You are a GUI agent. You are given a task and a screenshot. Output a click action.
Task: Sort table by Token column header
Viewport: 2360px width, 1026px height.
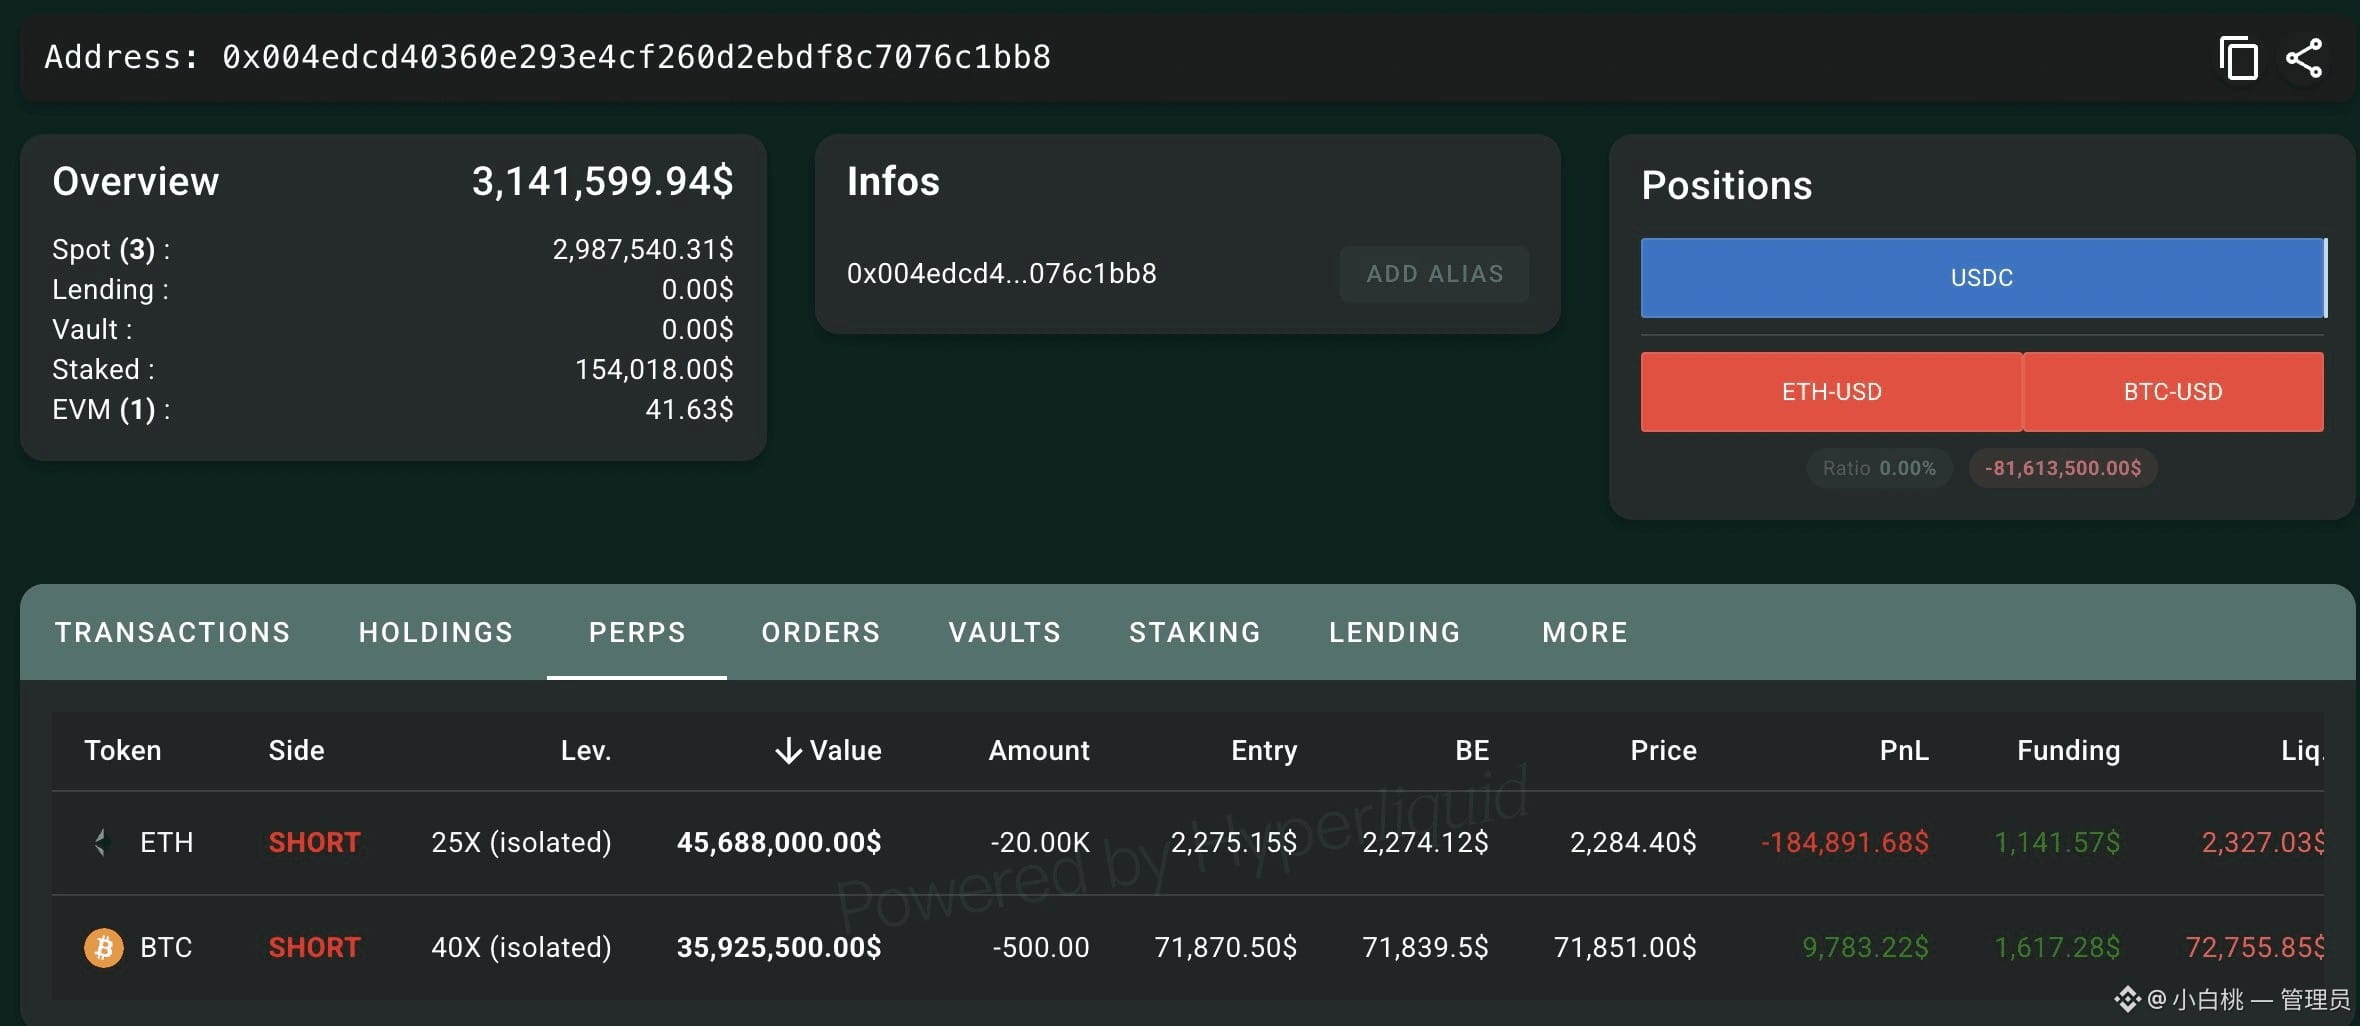[123, 750]
